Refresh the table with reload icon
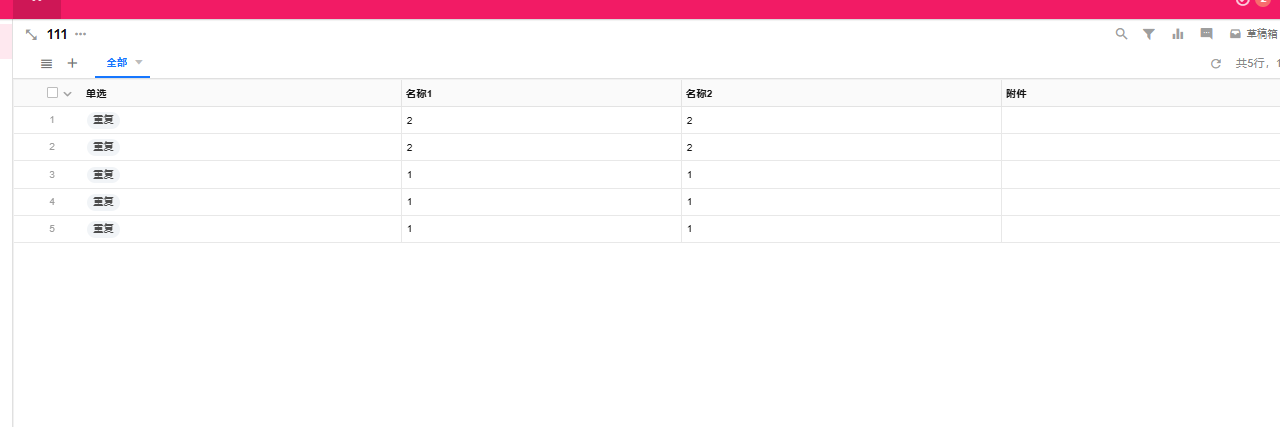 click(x=1216, y=63)
